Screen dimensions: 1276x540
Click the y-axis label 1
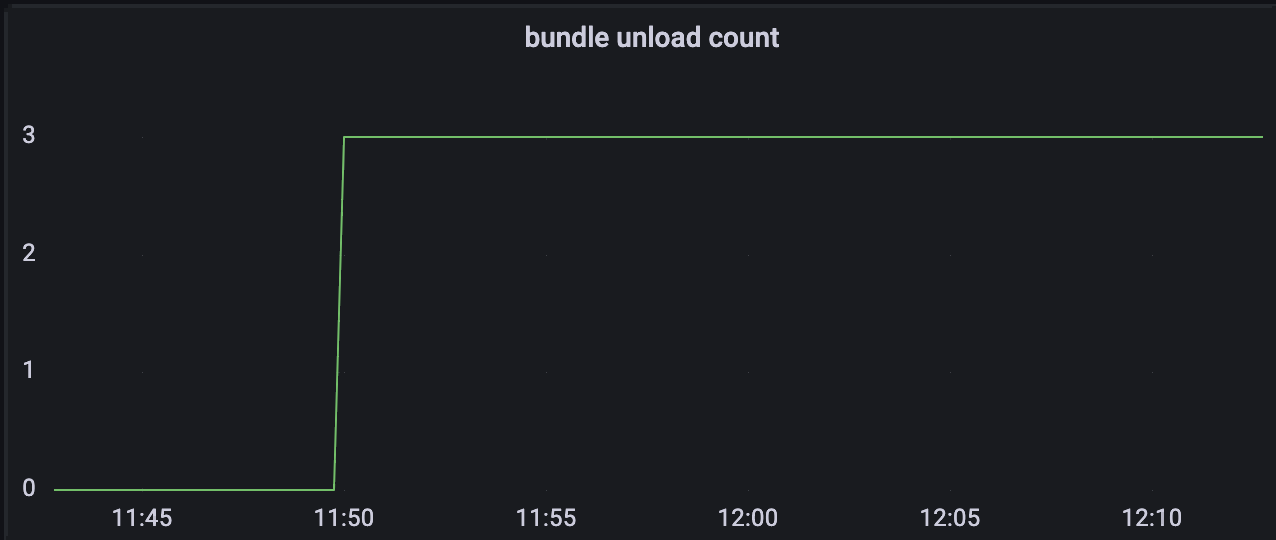(x=29, y=371)
